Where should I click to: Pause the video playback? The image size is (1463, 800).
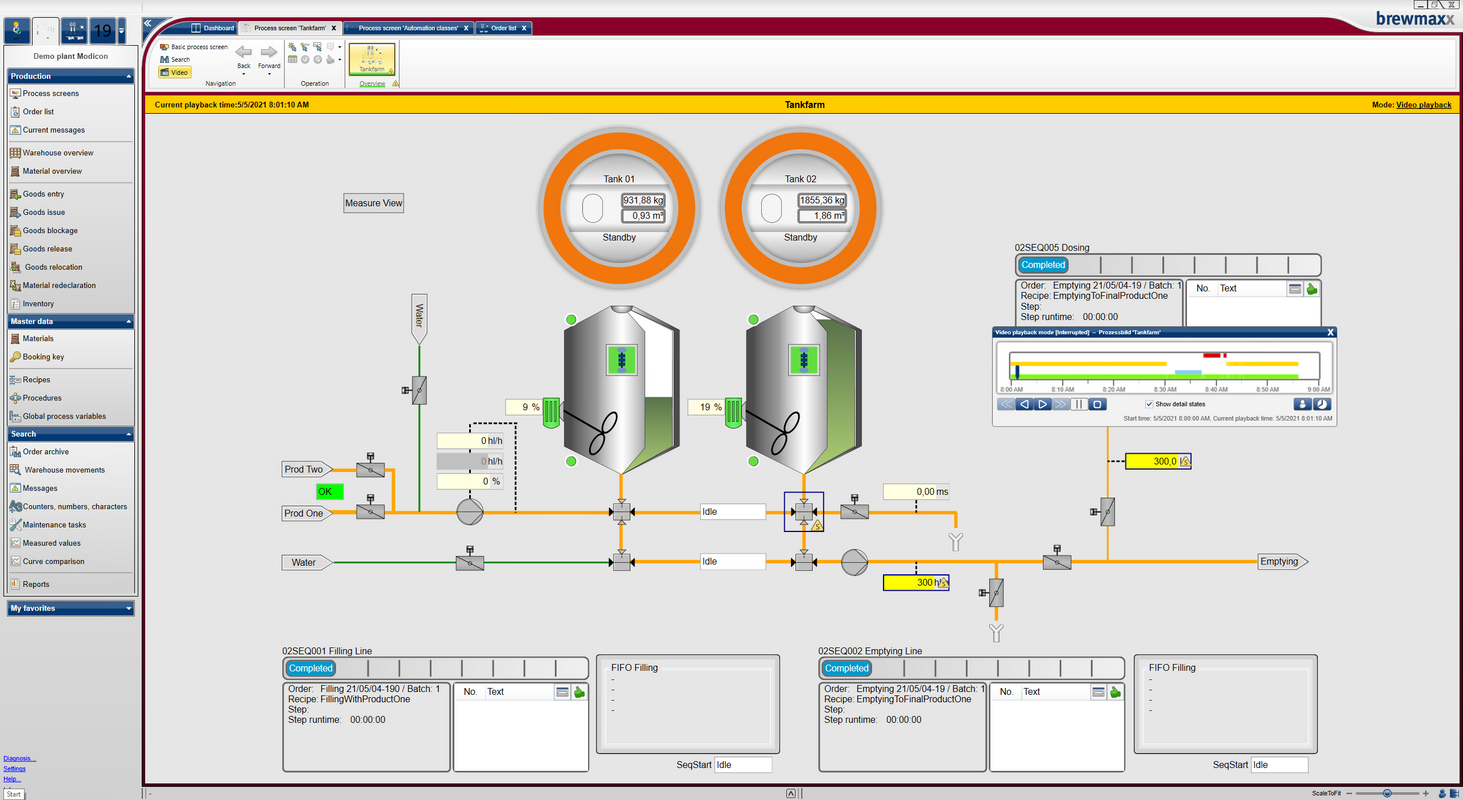pyautogui.click(x=1076, y=404)
